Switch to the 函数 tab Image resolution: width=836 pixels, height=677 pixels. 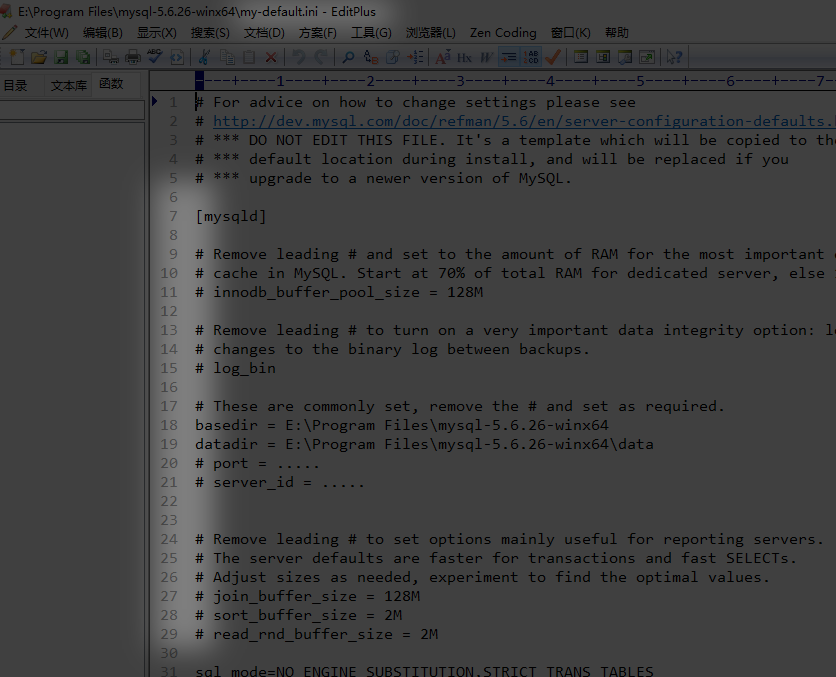pyautogui.click(x=111, y=84)
